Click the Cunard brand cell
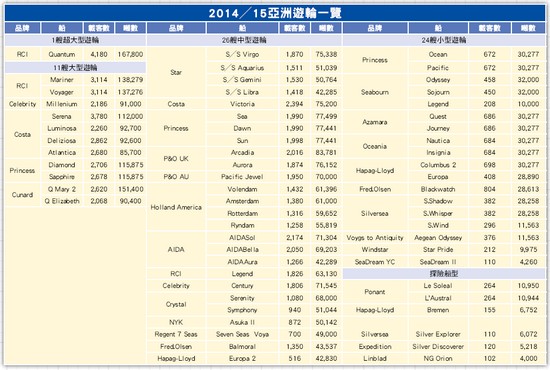Image resolution: width=550 pixels, height=370 pixels. tap(22, 195)
